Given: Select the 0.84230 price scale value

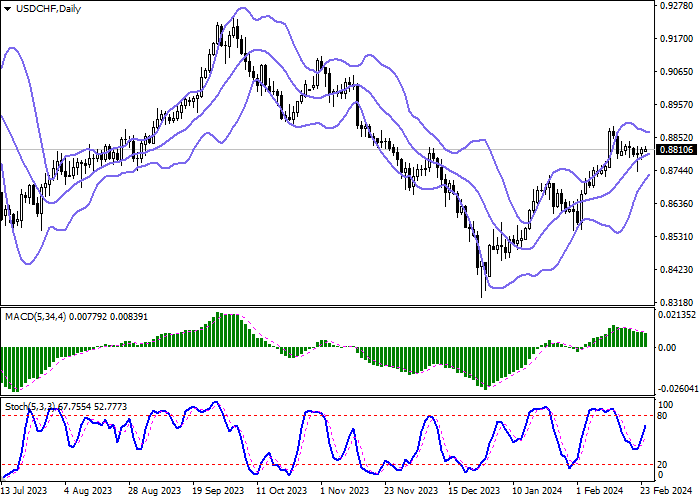Looking at the screenshot, I should tap(677, 270).
